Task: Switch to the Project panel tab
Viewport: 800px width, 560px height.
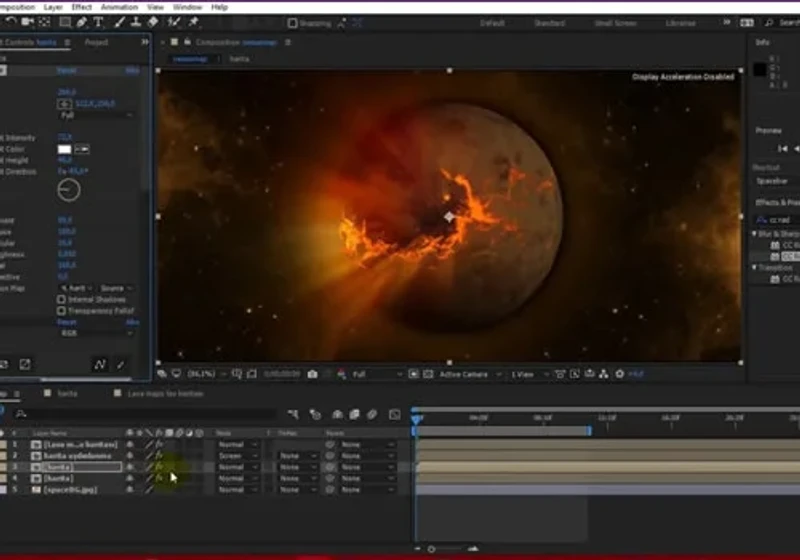Action: click(96, 42)
